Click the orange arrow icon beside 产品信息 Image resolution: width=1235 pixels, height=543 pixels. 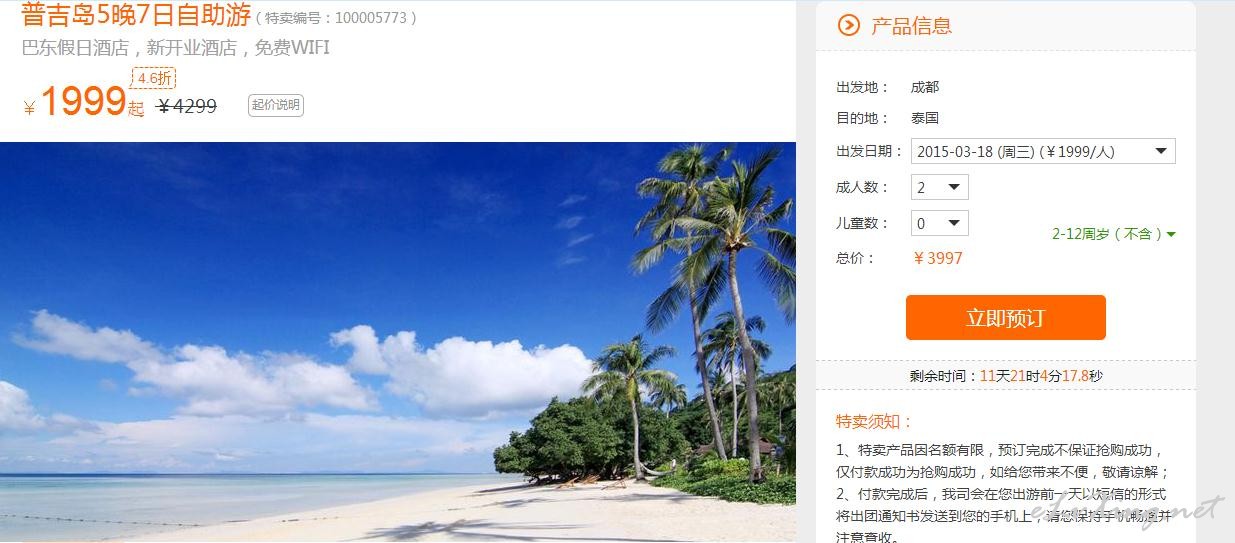(x=848, y=26)
